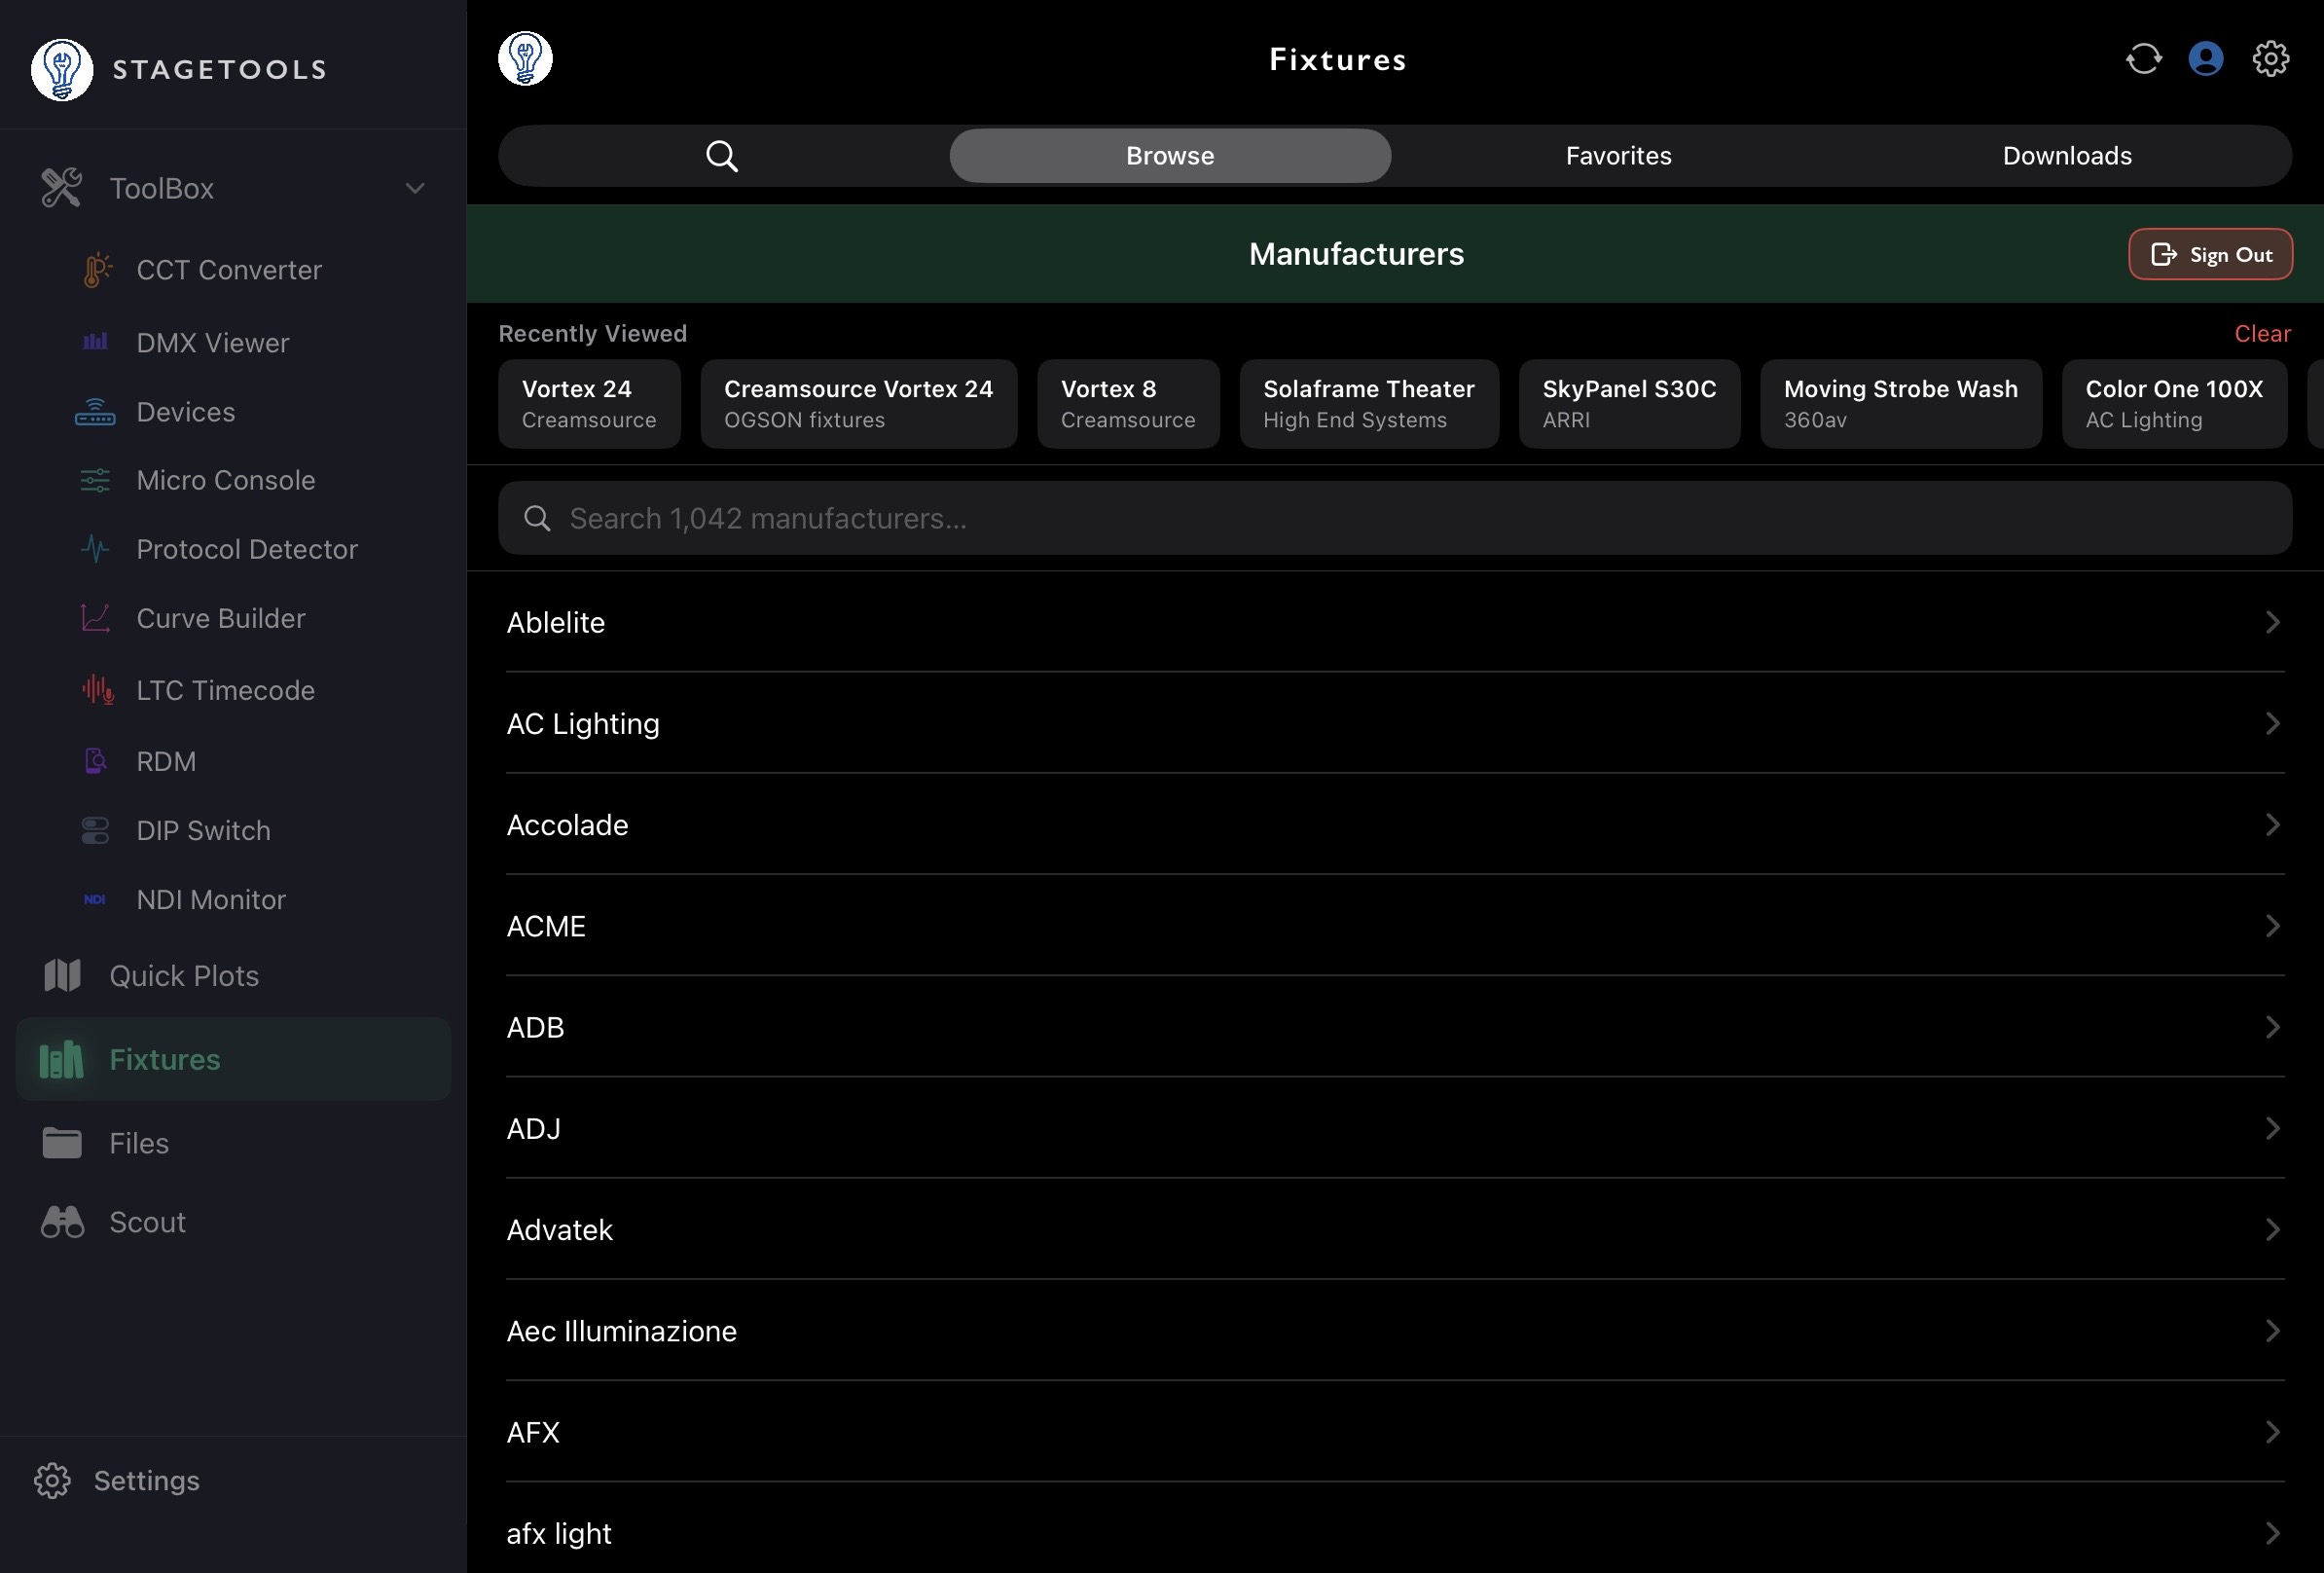2324x1573 pixels.
Task: Open the afx light manufacturer row
Action: 1395,1532
